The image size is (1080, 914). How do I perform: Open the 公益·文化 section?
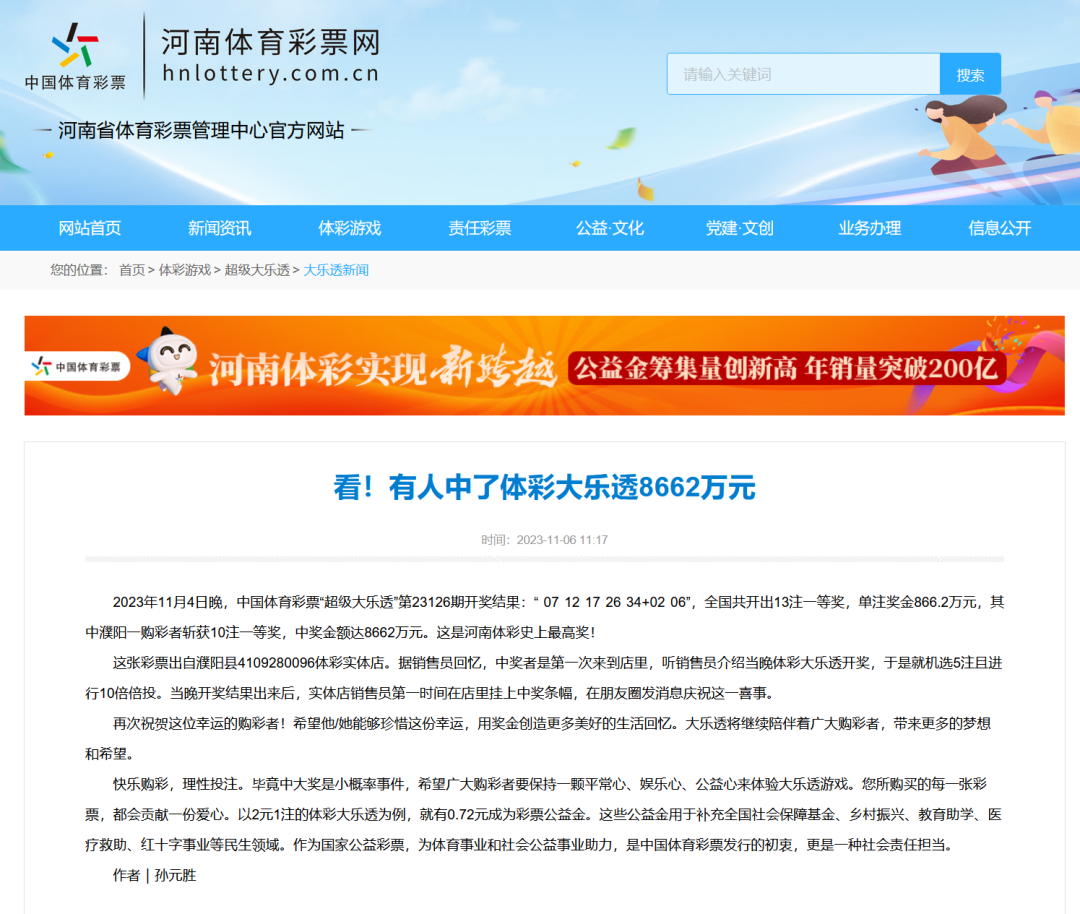(x=609, y=228)
